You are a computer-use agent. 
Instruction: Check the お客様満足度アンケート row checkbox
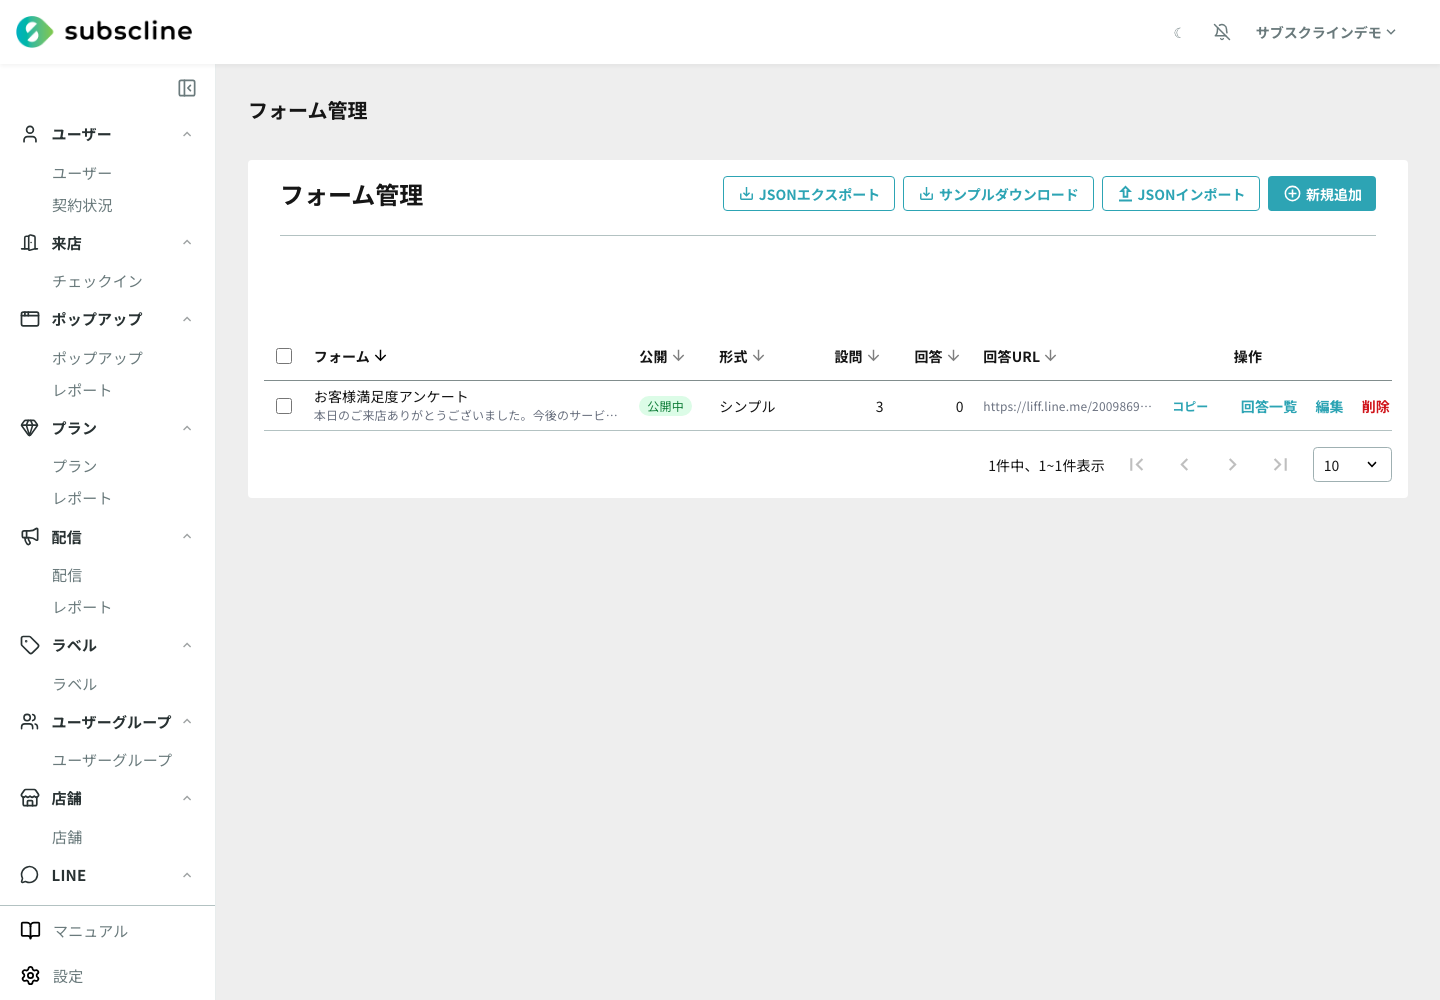click(284, 406)
